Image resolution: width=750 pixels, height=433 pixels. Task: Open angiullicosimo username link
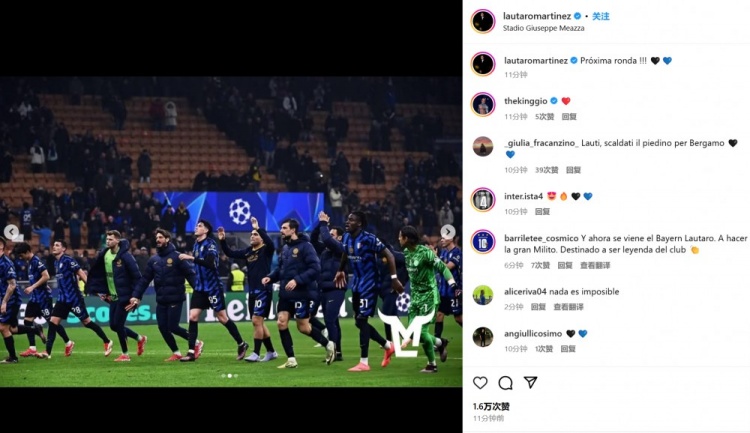pos(533,333)
